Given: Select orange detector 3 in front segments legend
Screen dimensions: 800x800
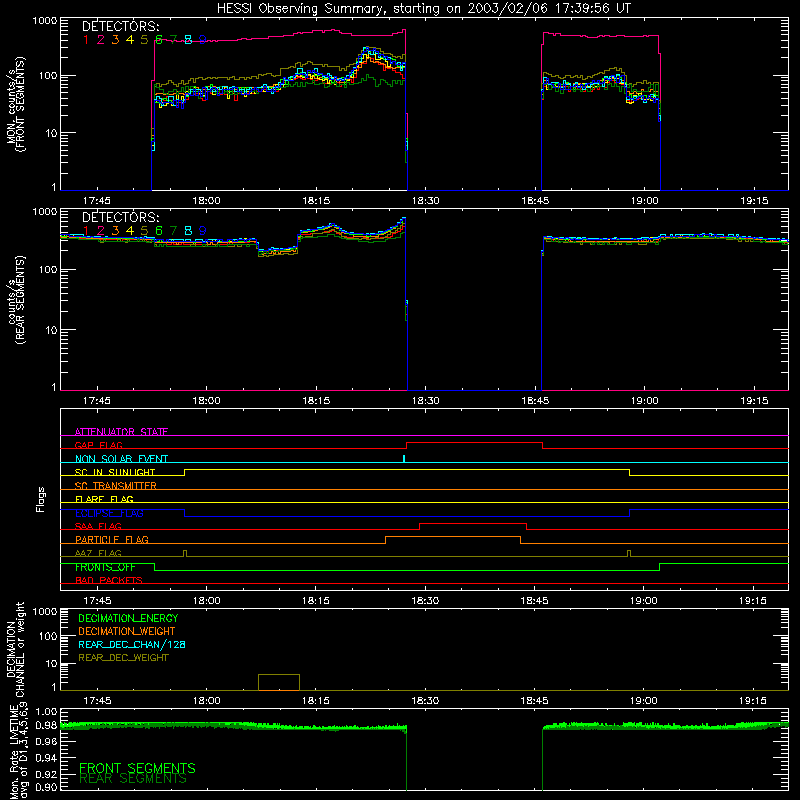Looking at the screenshot, I should [115, 40].
